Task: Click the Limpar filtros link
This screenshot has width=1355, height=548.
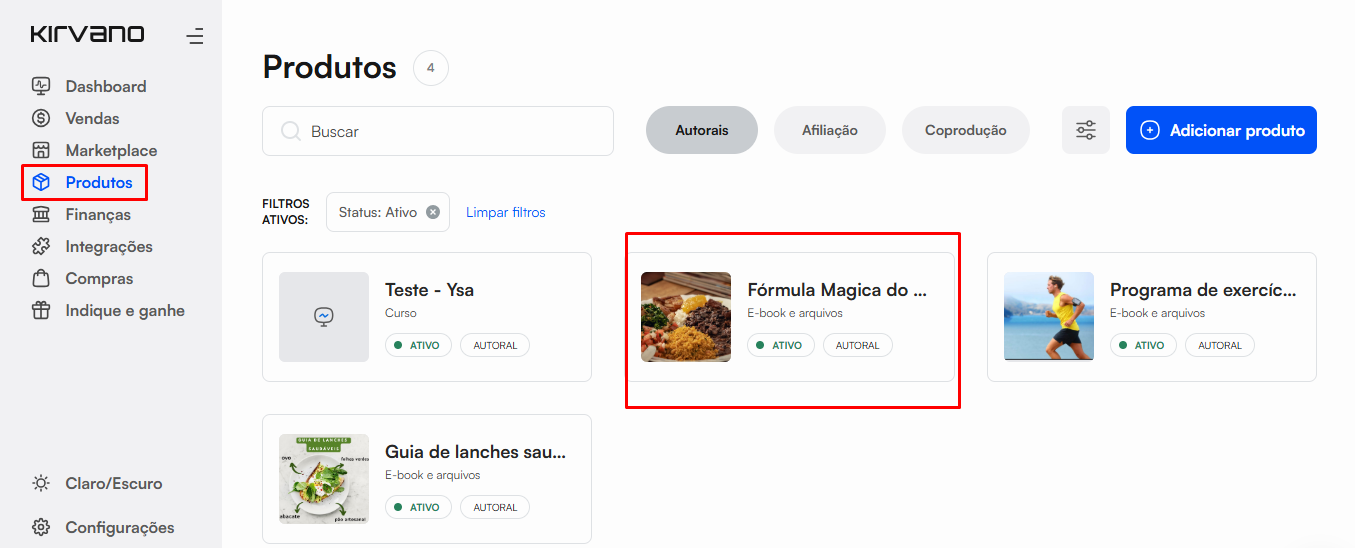Action: pos(505,212)
